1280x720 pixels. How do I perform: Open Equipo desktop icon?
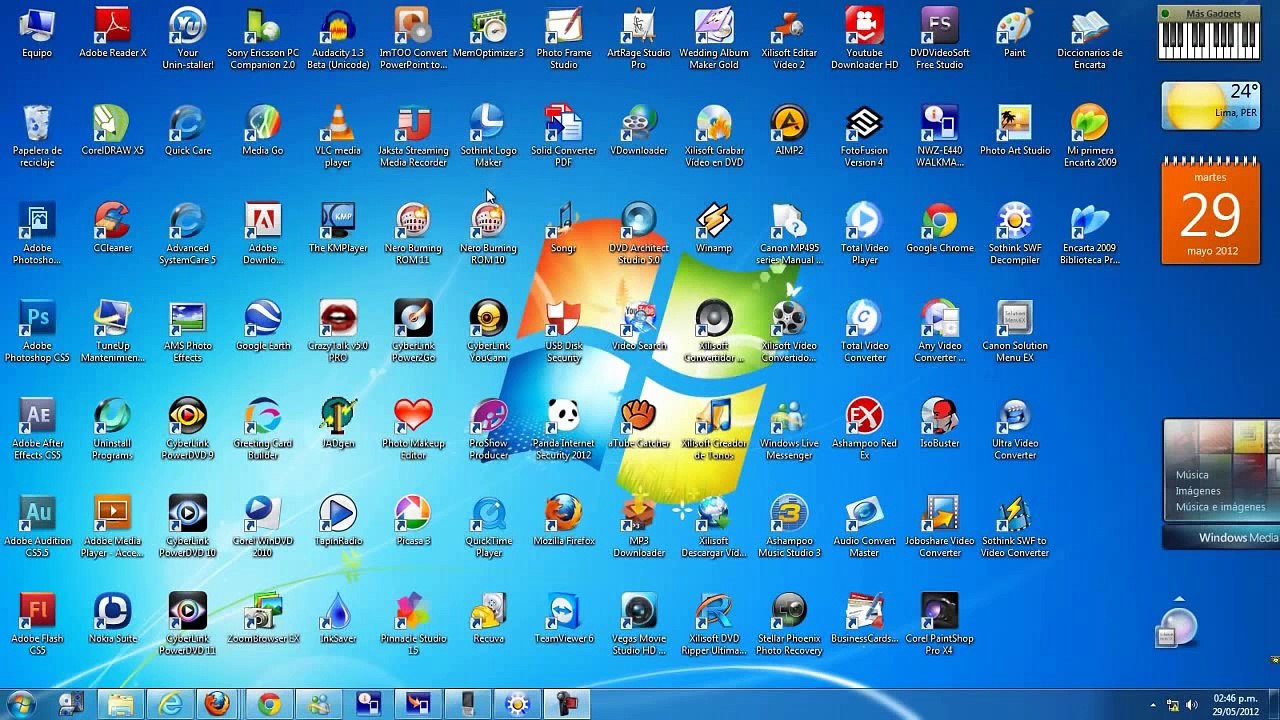coord(37,32)
